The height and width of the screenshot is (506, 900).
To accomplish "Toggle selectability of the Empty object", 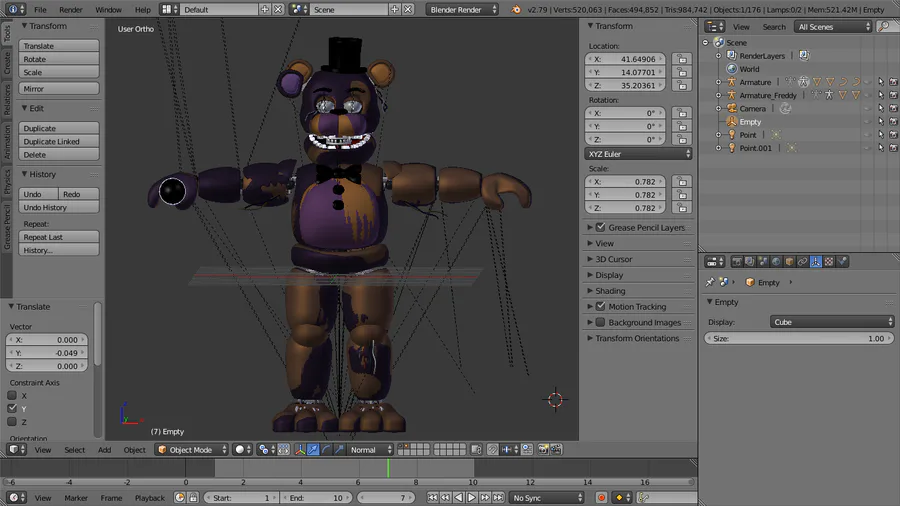I will pos(881,122).
